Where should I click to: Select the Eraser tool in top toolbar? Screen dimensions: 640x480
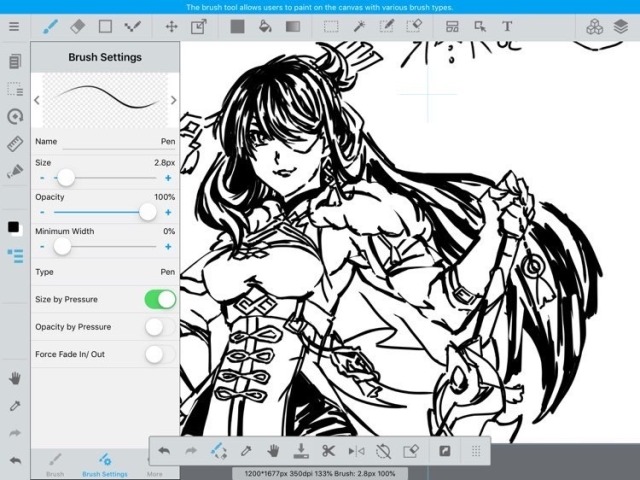pos(78,27)
